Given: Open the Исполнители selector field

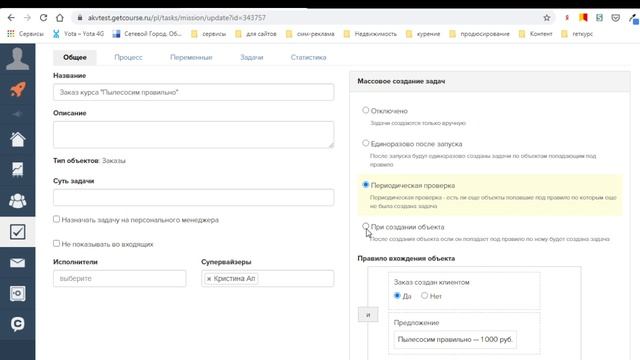Looking at the screenshot, I should point(120,278).
